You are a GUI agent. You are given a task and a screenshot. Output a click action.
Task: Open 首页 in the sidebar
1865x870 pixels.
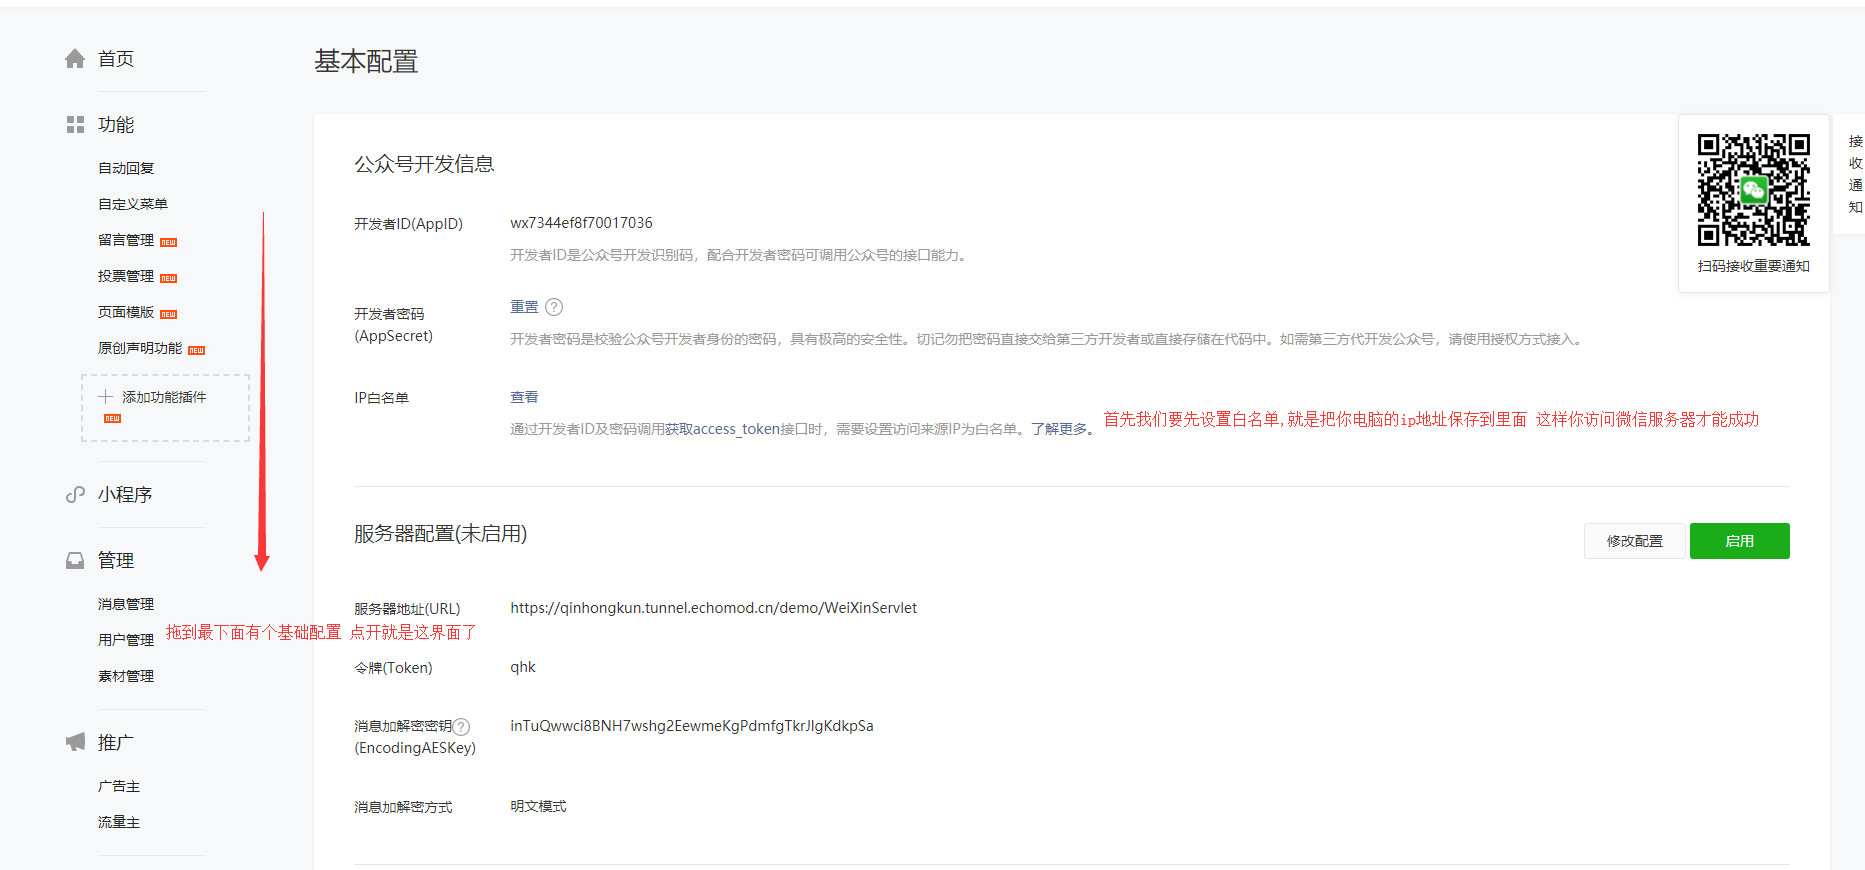116,59
